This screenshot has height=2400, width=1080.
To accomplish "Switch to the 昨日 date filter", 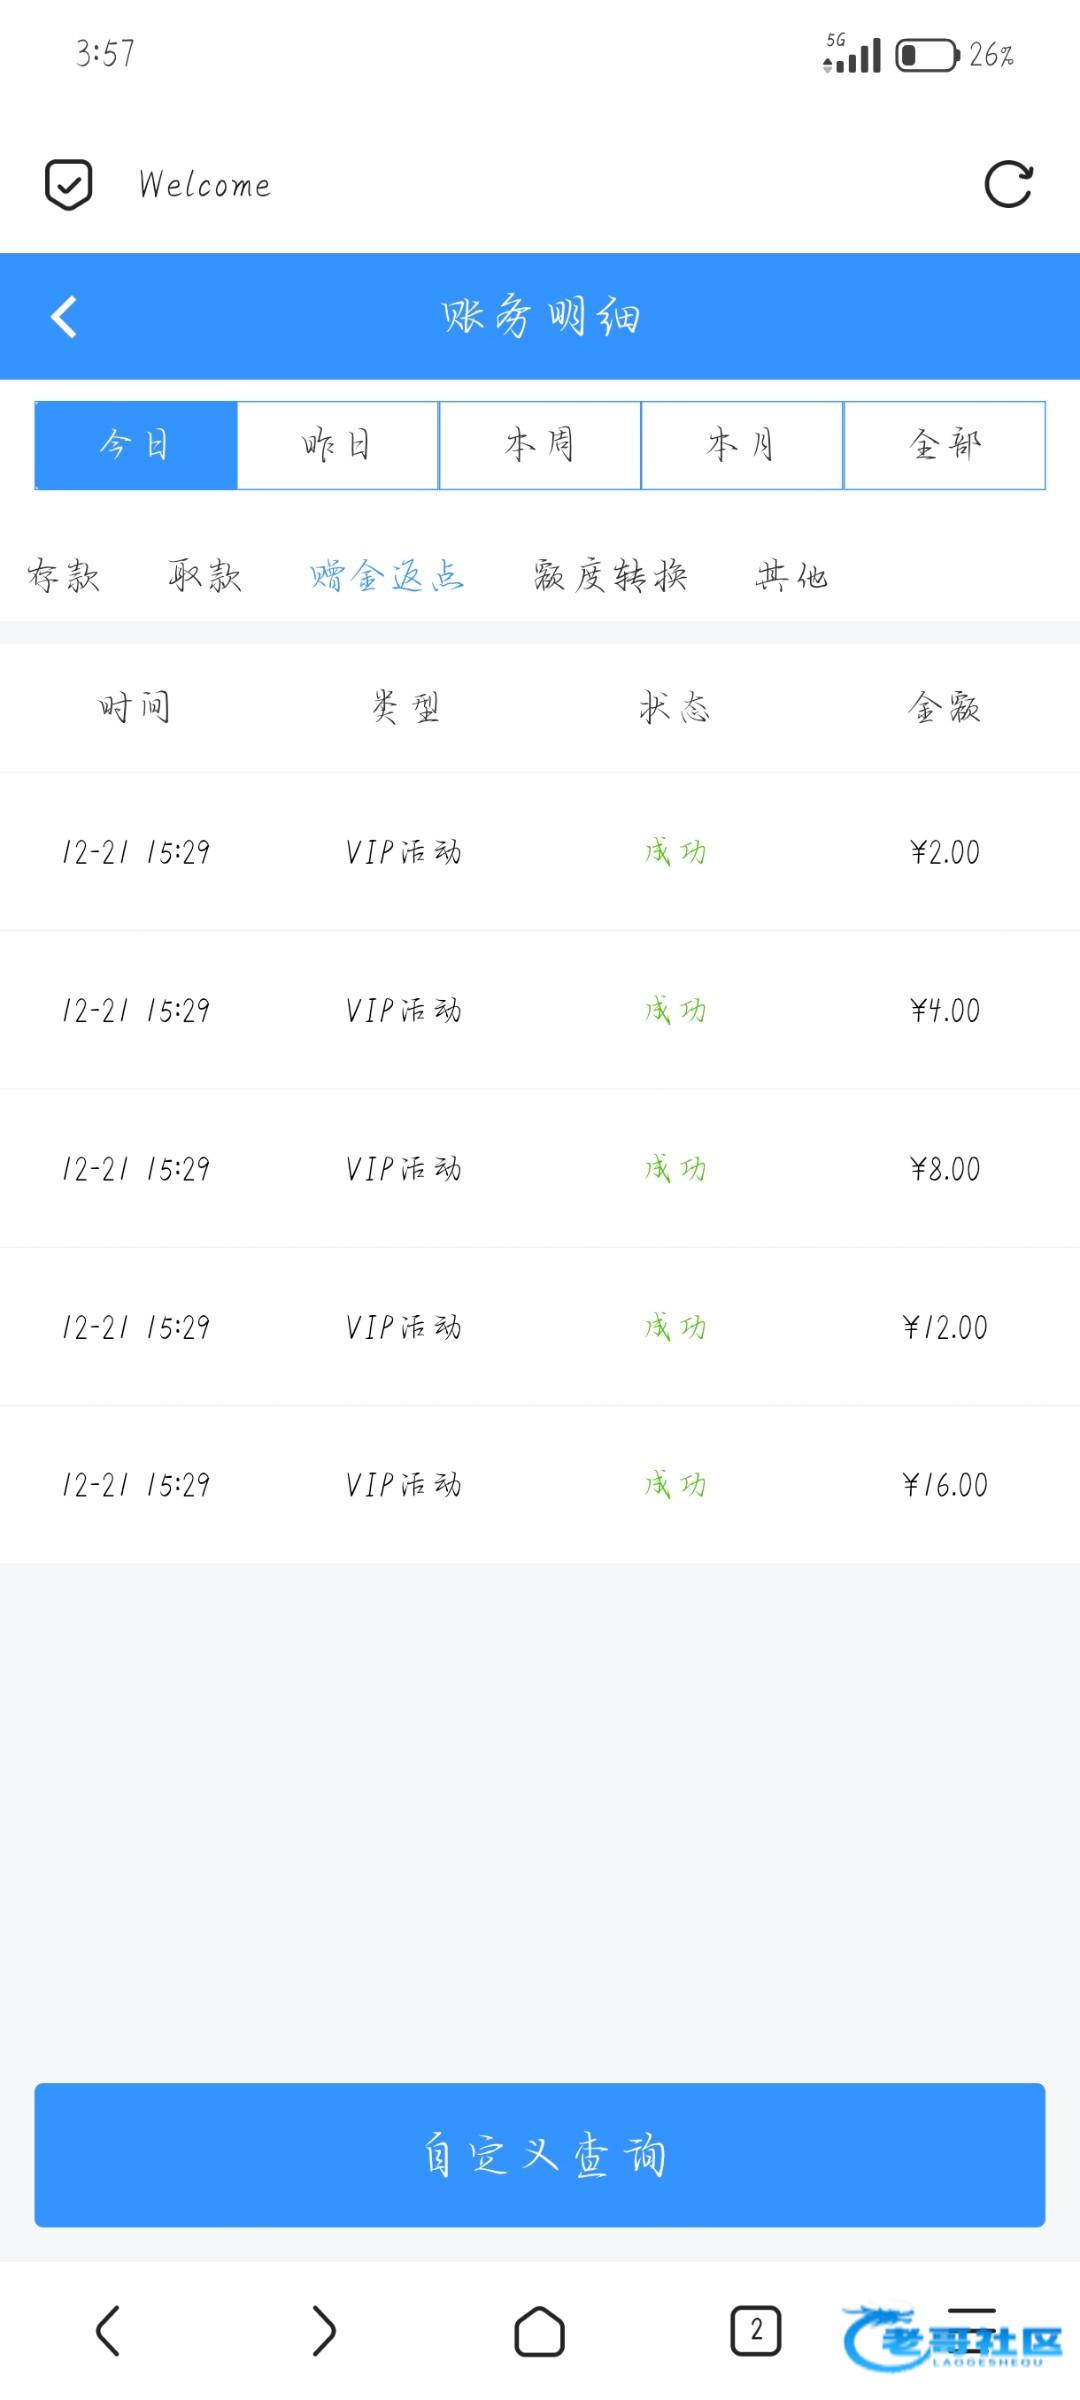I will [338, 445].
